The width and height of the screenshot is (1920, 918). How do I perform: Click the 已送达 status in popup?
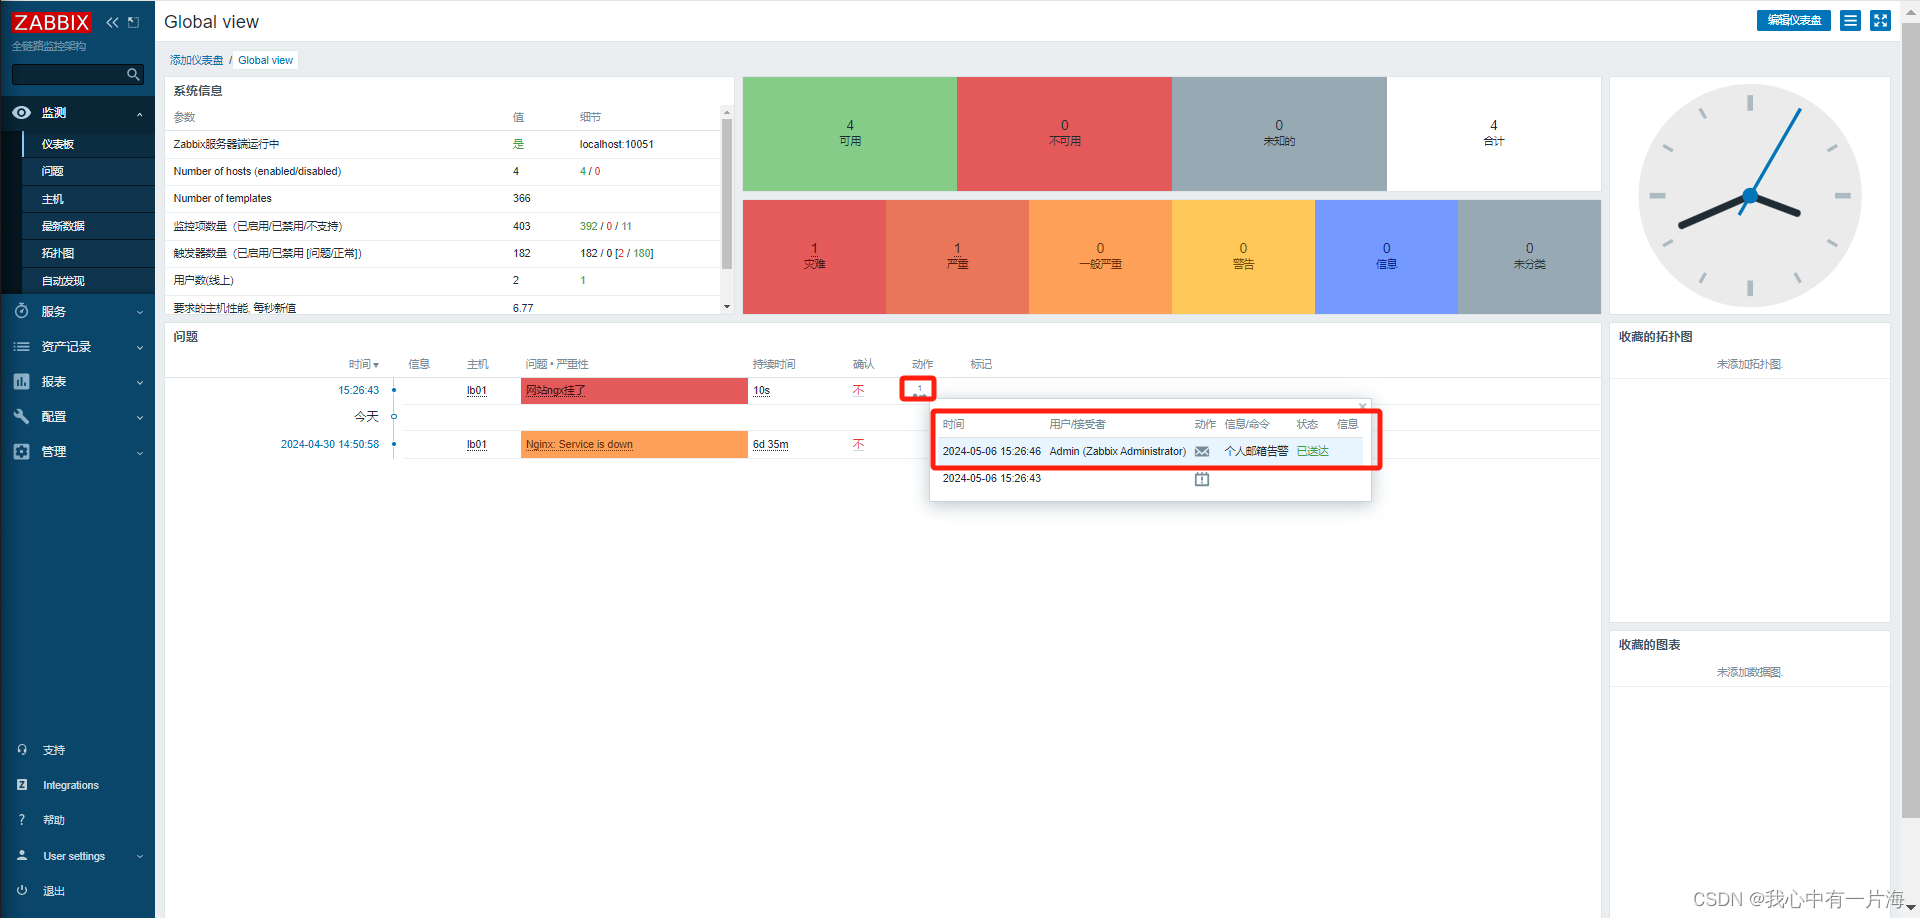(x=1312, y=452)
